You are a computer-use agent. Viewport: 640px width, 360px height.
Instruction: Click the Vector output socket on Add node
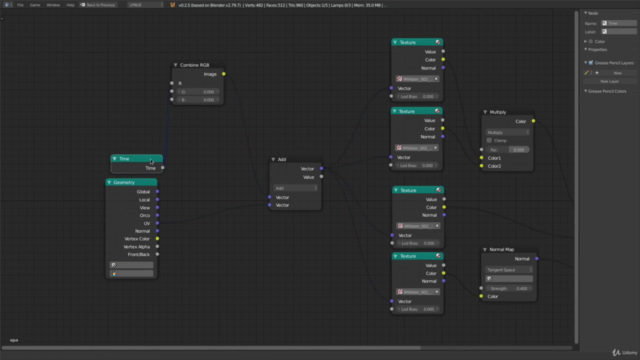(x=321, y=169)
